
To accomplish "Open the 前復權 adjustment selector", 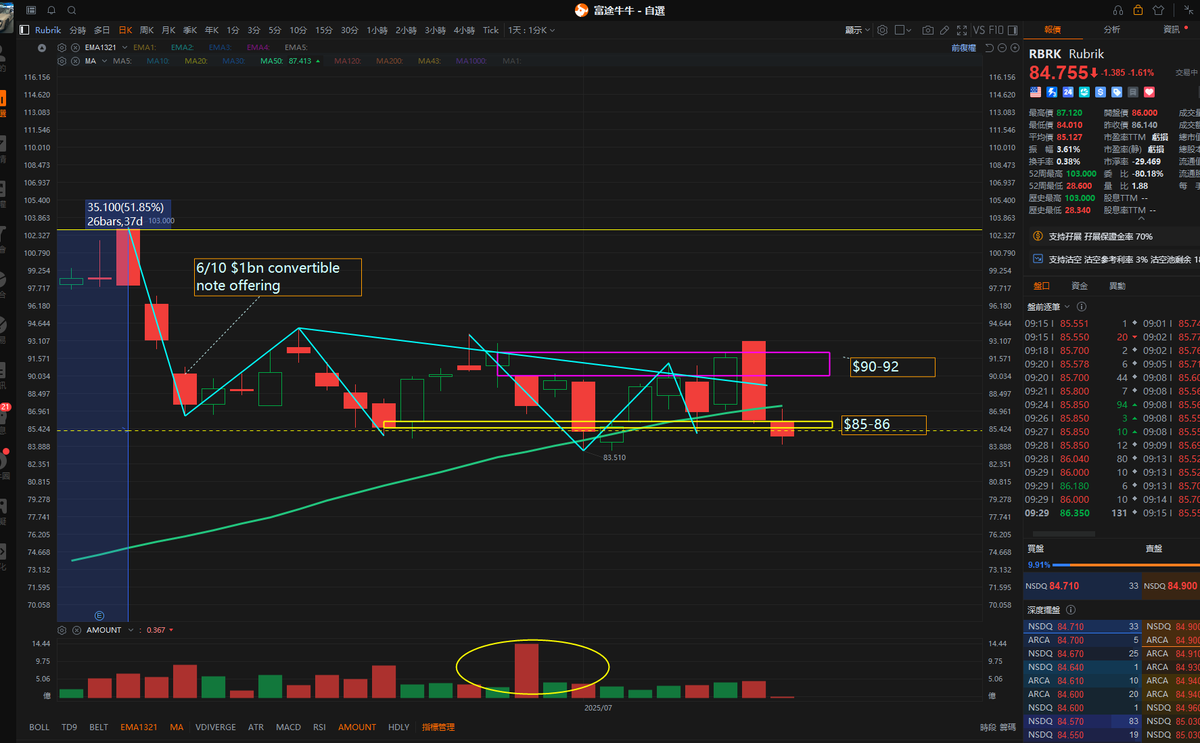I will (x=963, y=47).
